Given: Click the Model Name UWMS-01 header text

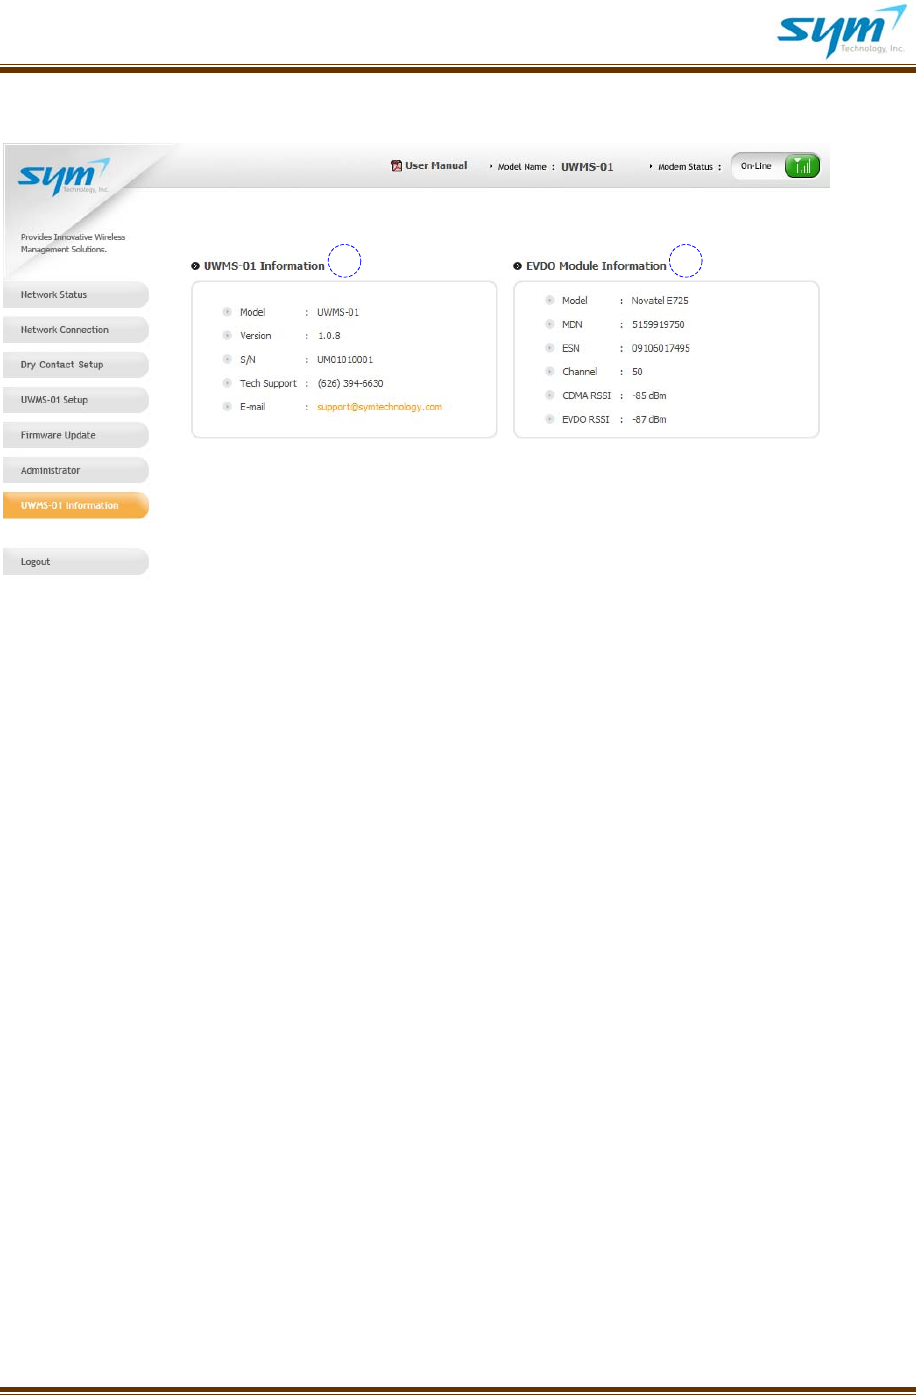Looking at the screenshot, I should coord(587,166).
